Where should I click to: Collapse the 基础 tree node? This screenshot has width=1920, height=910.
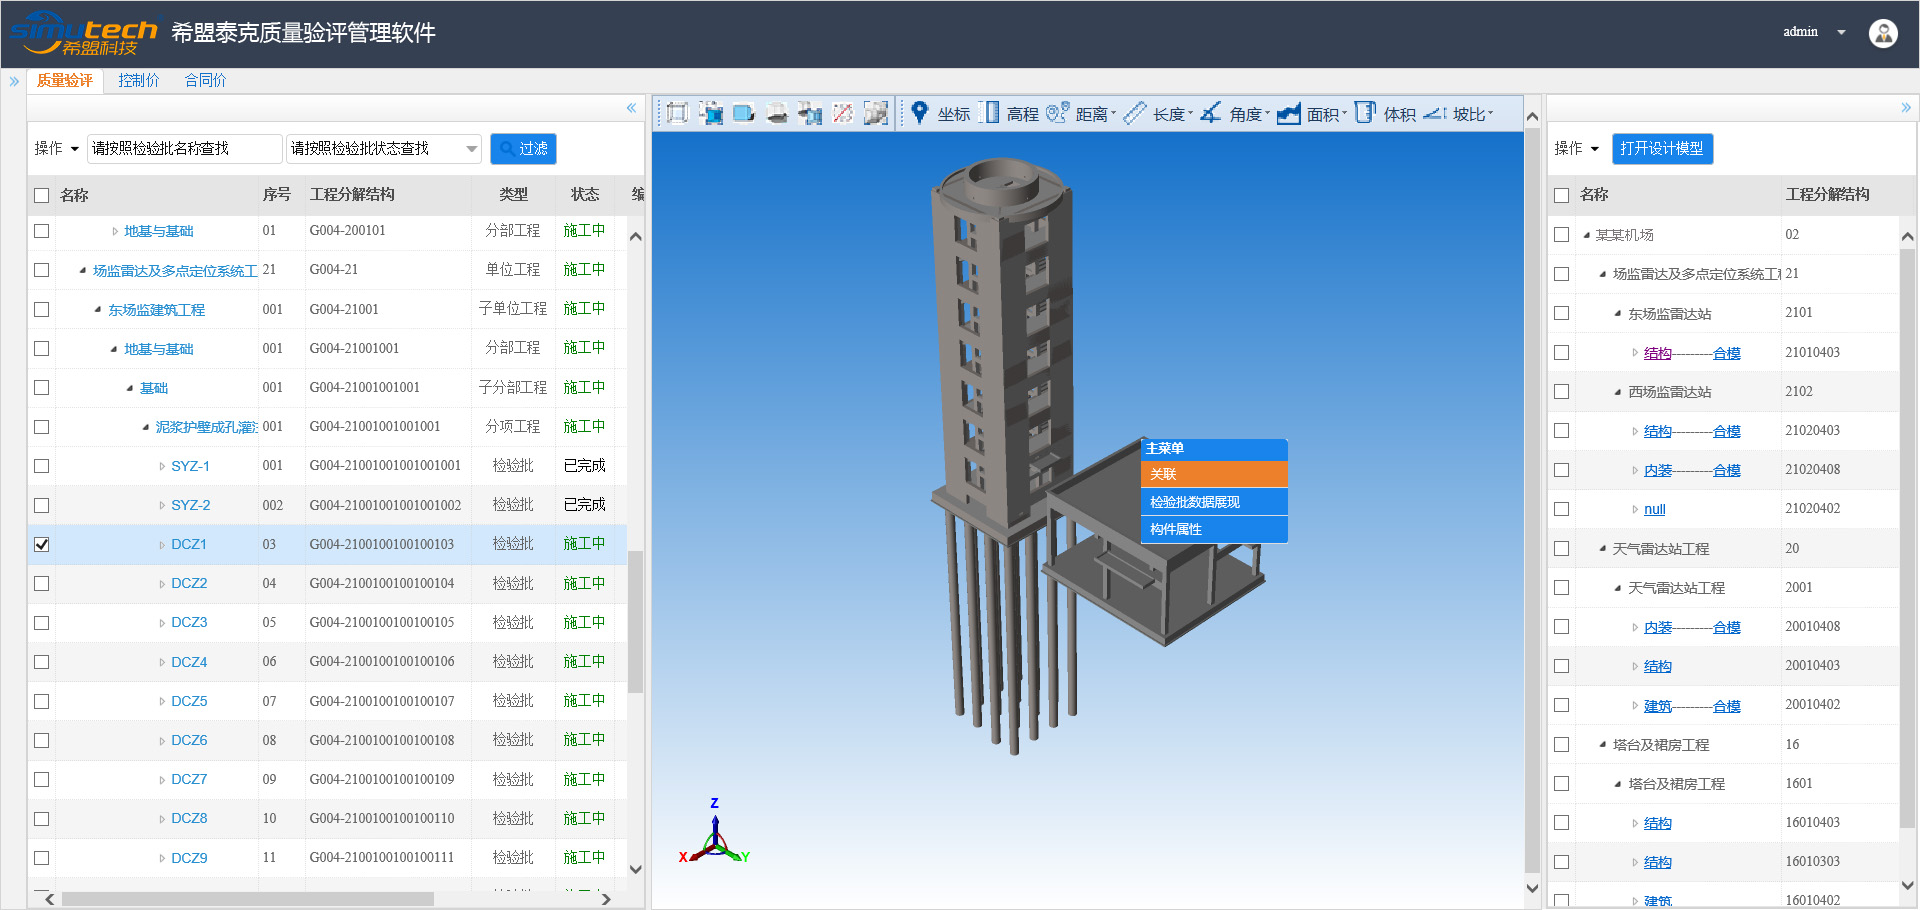point(130,388)
